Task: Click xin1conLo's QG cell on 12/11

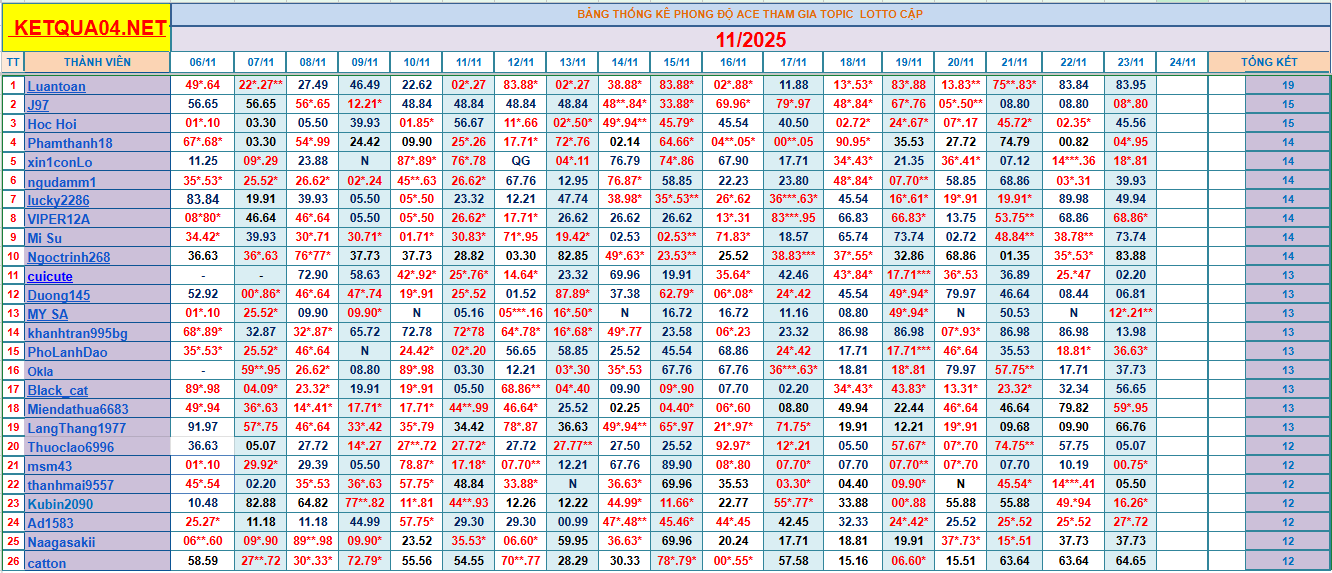Action: pos(521,161)
